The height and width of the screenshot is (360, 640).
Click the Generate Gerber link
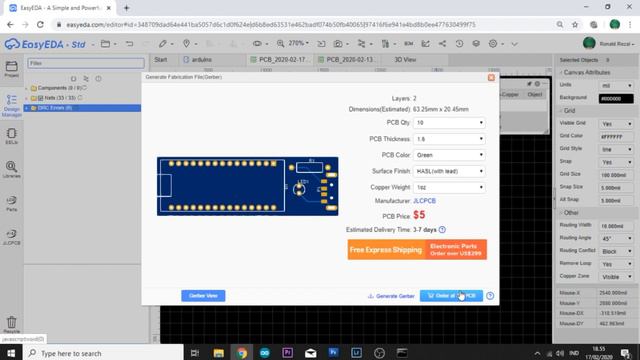click(391, 296)
